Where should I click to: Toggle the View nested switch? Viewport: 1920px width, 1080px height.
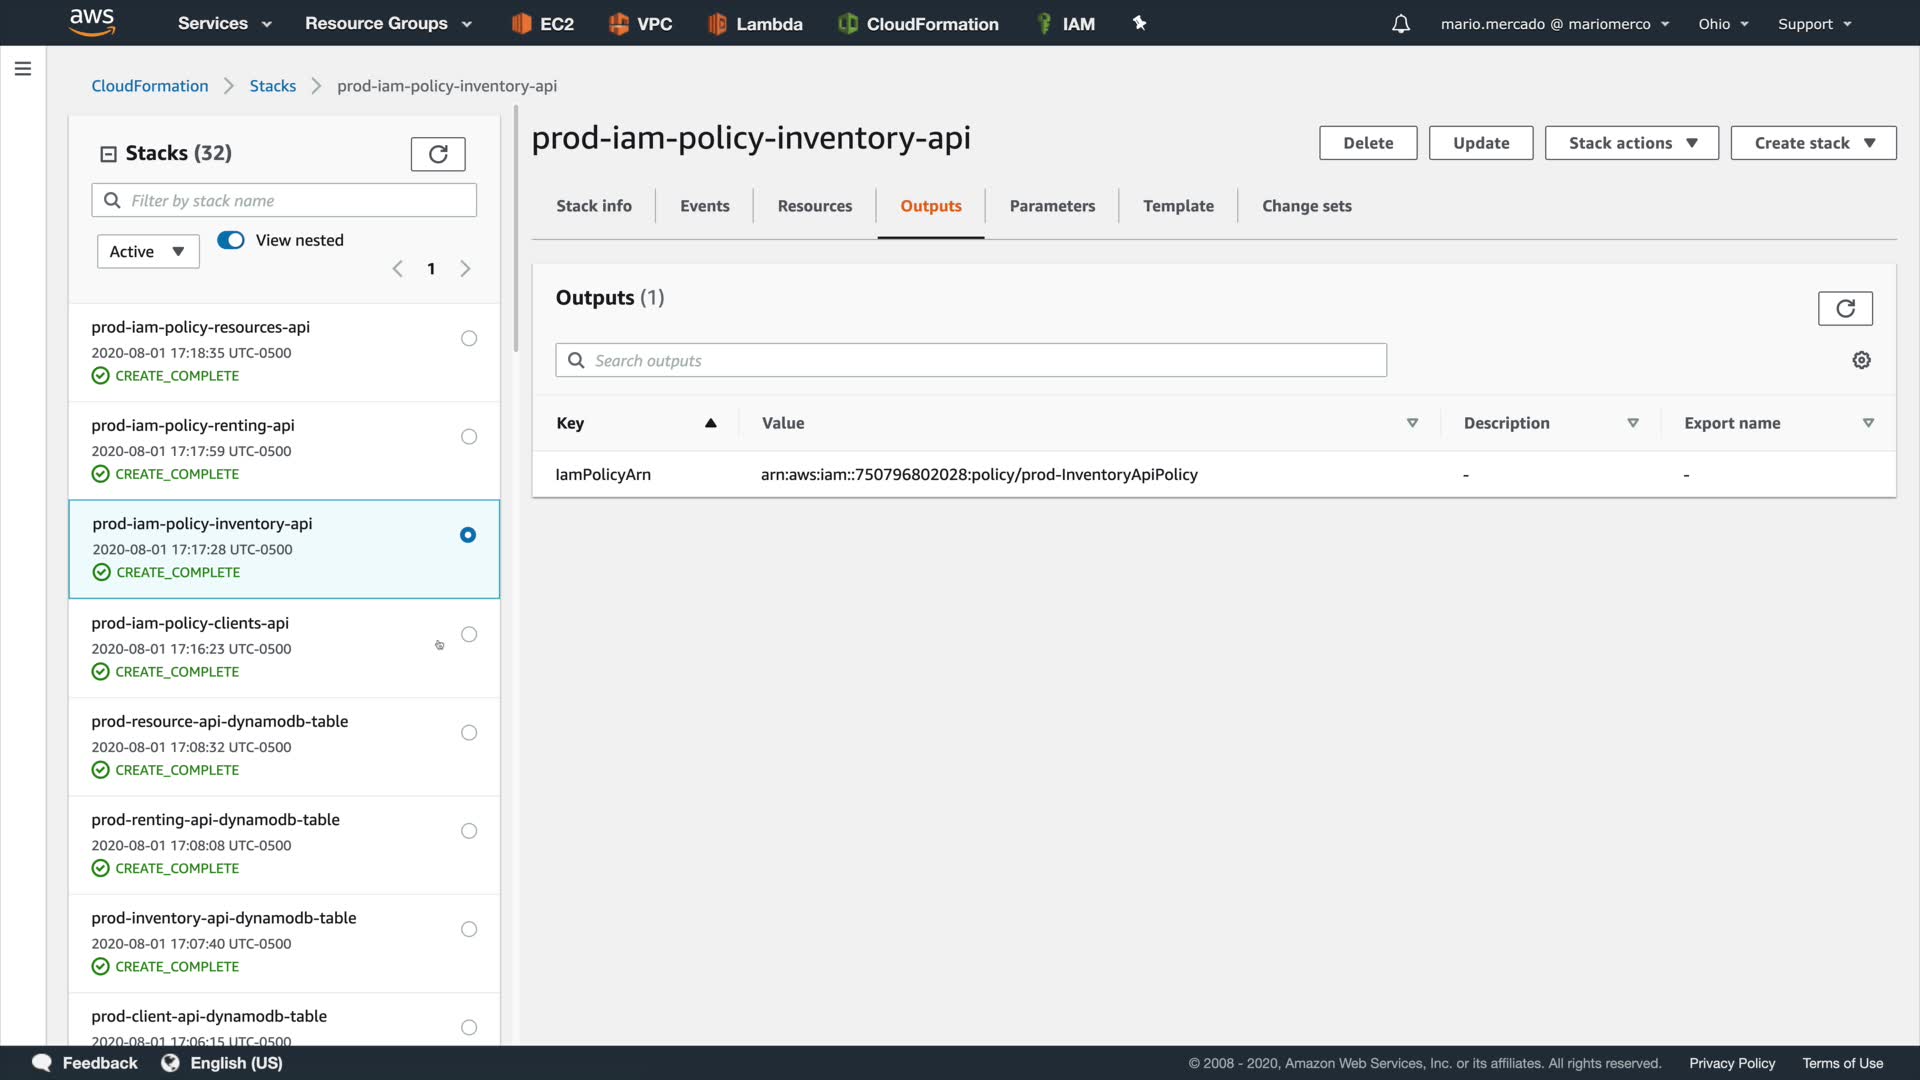click(231, 240)
